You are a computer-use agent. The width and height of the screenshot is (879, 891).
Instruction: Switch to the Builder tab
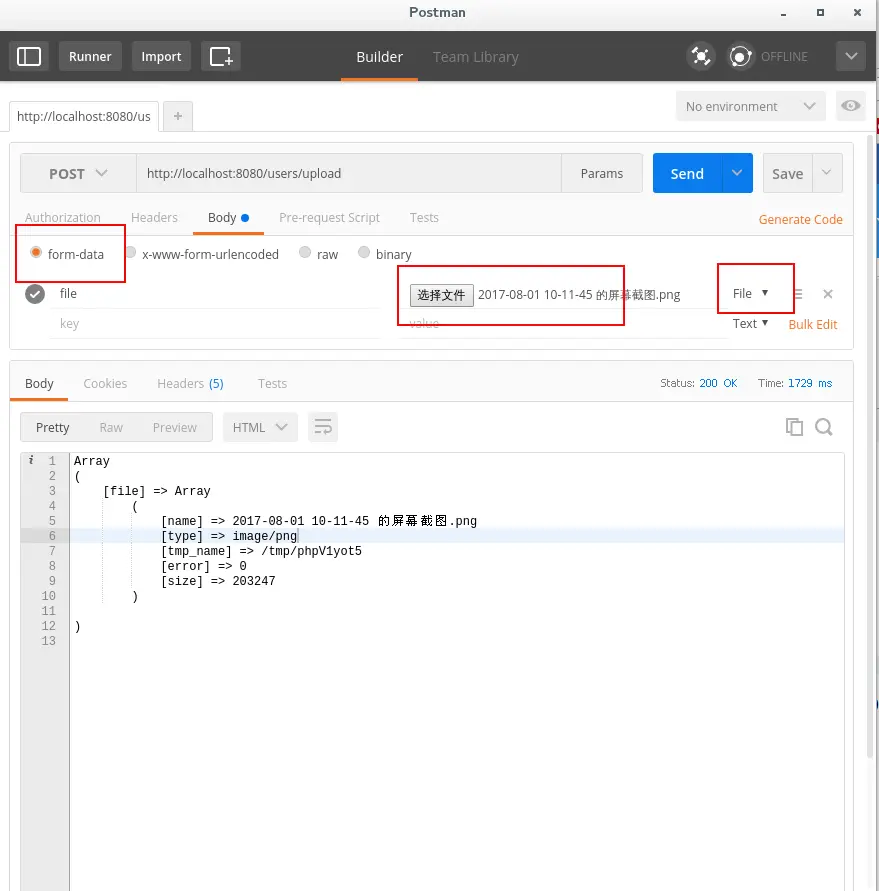[379, 57]
